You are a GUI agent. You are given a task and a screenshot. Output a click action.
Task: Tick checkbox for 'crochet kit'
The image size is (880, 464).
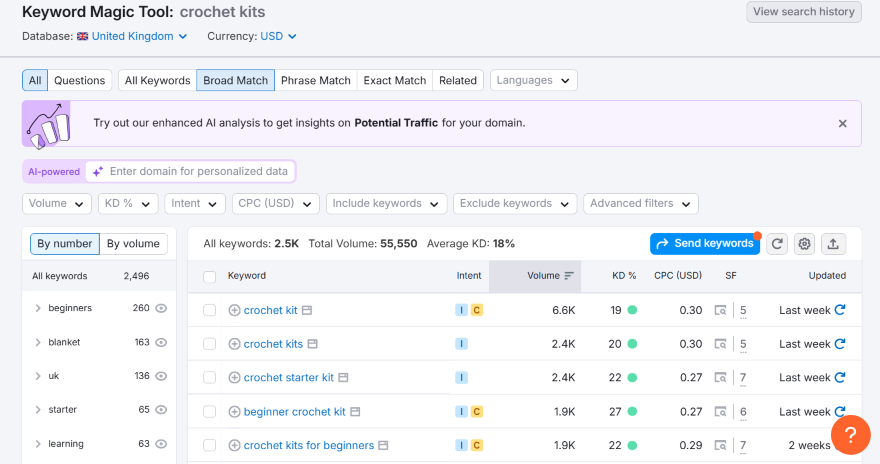[209, 310]
